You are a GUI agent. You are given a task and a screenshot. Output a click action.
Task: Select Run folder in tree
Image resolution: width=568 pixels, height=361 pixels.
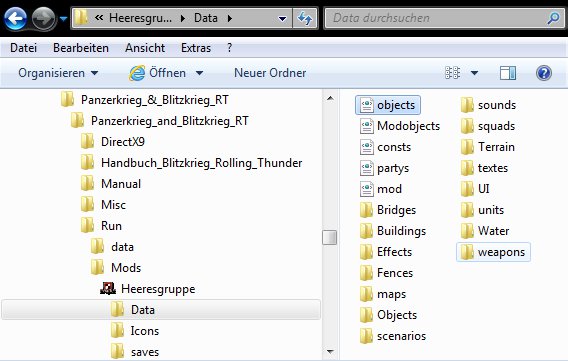pos(111,226)
